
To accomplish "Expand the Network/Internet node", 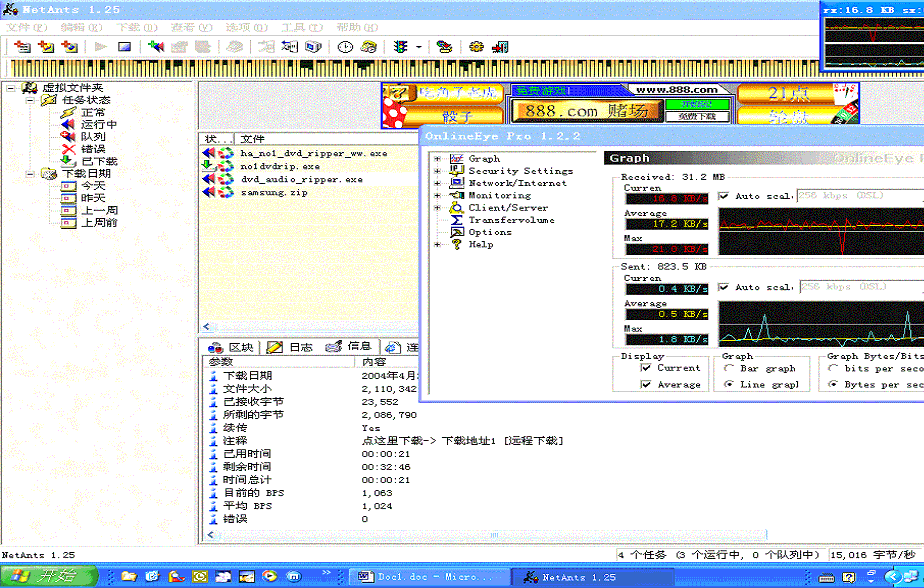I will pos(437,183).
